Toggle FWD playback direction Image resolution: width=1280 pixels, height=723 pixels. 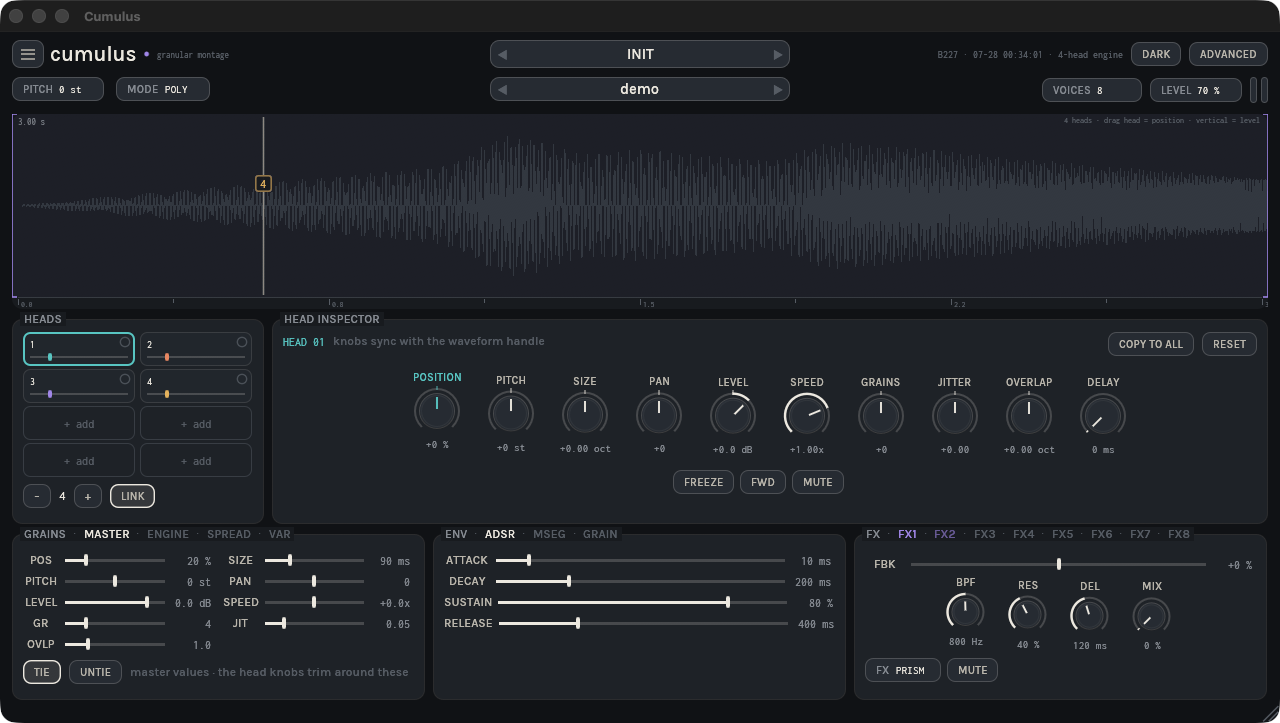point(763,482)
